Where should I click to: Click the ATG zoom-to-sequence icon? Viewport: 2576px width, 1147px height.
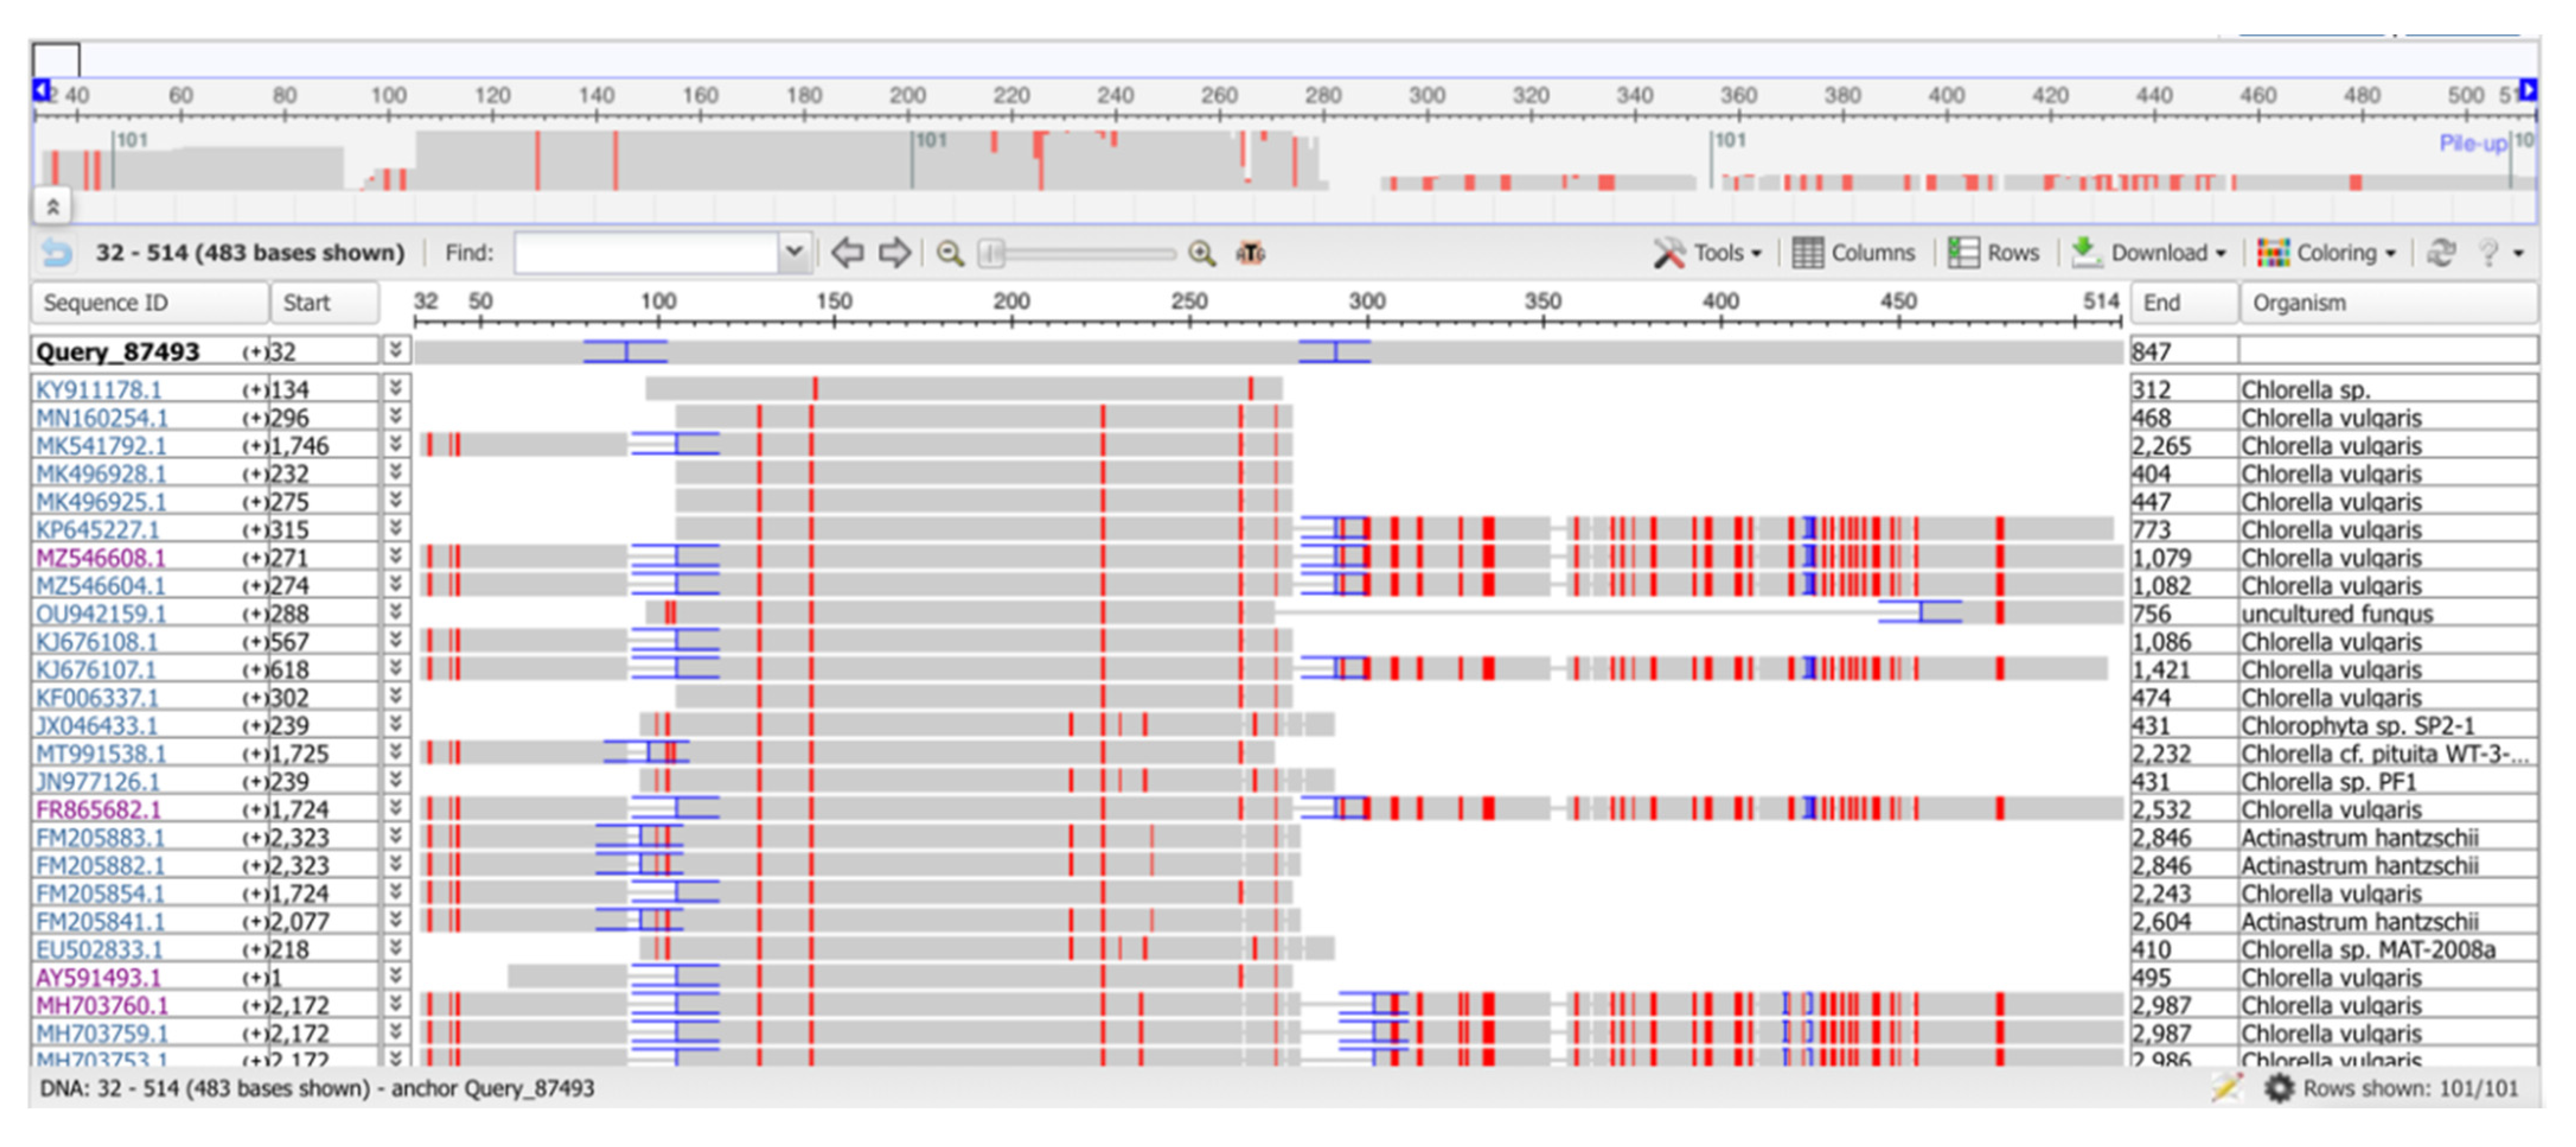pos(1250,253)
